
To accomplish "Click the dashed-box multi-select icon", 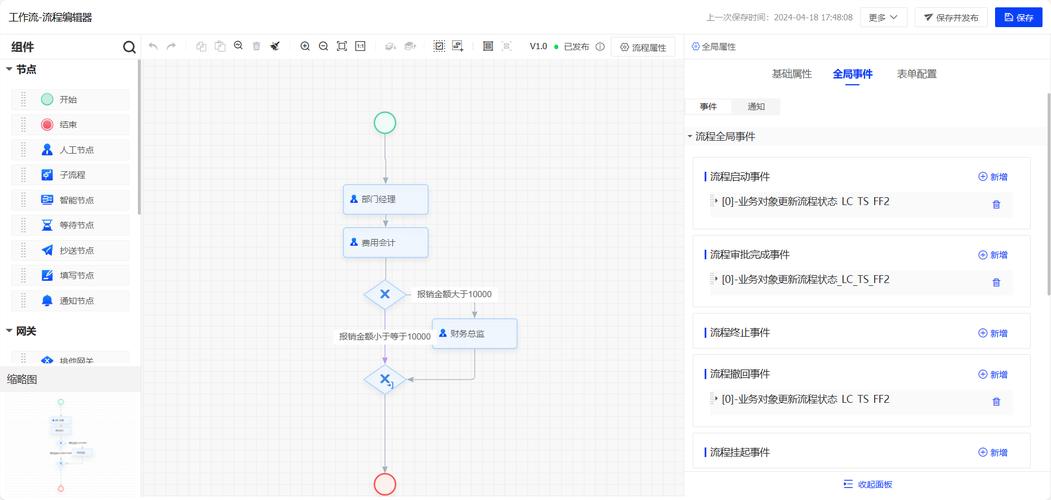I will 439,46.
